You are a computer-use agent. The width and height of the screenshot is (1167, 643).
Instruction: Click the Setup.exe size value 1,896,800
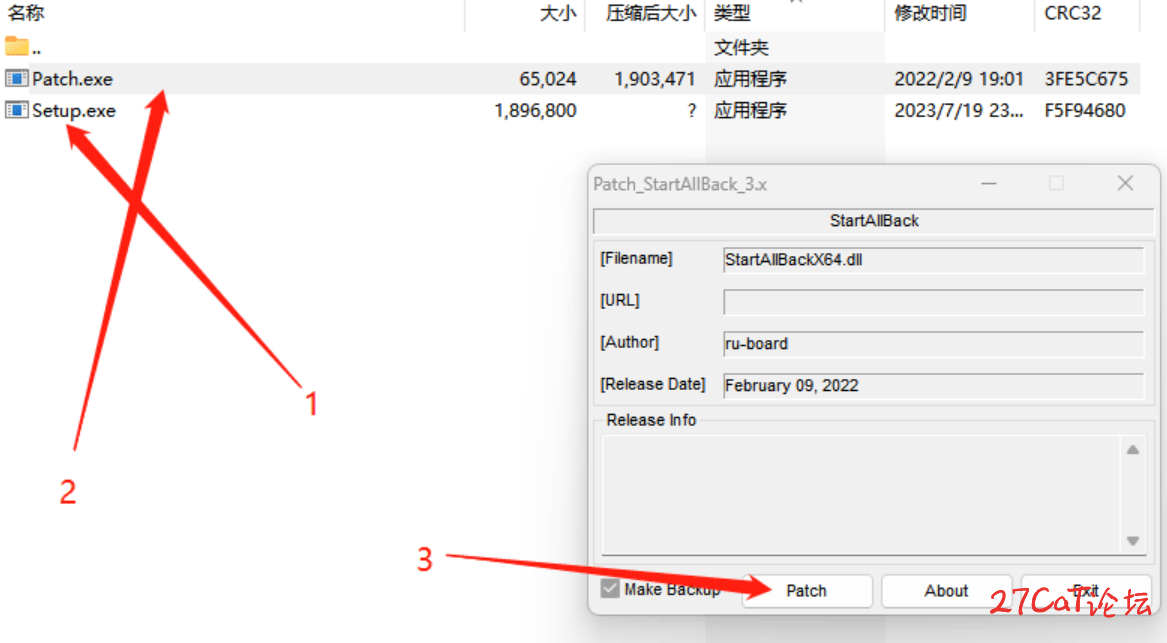(535, 111)
